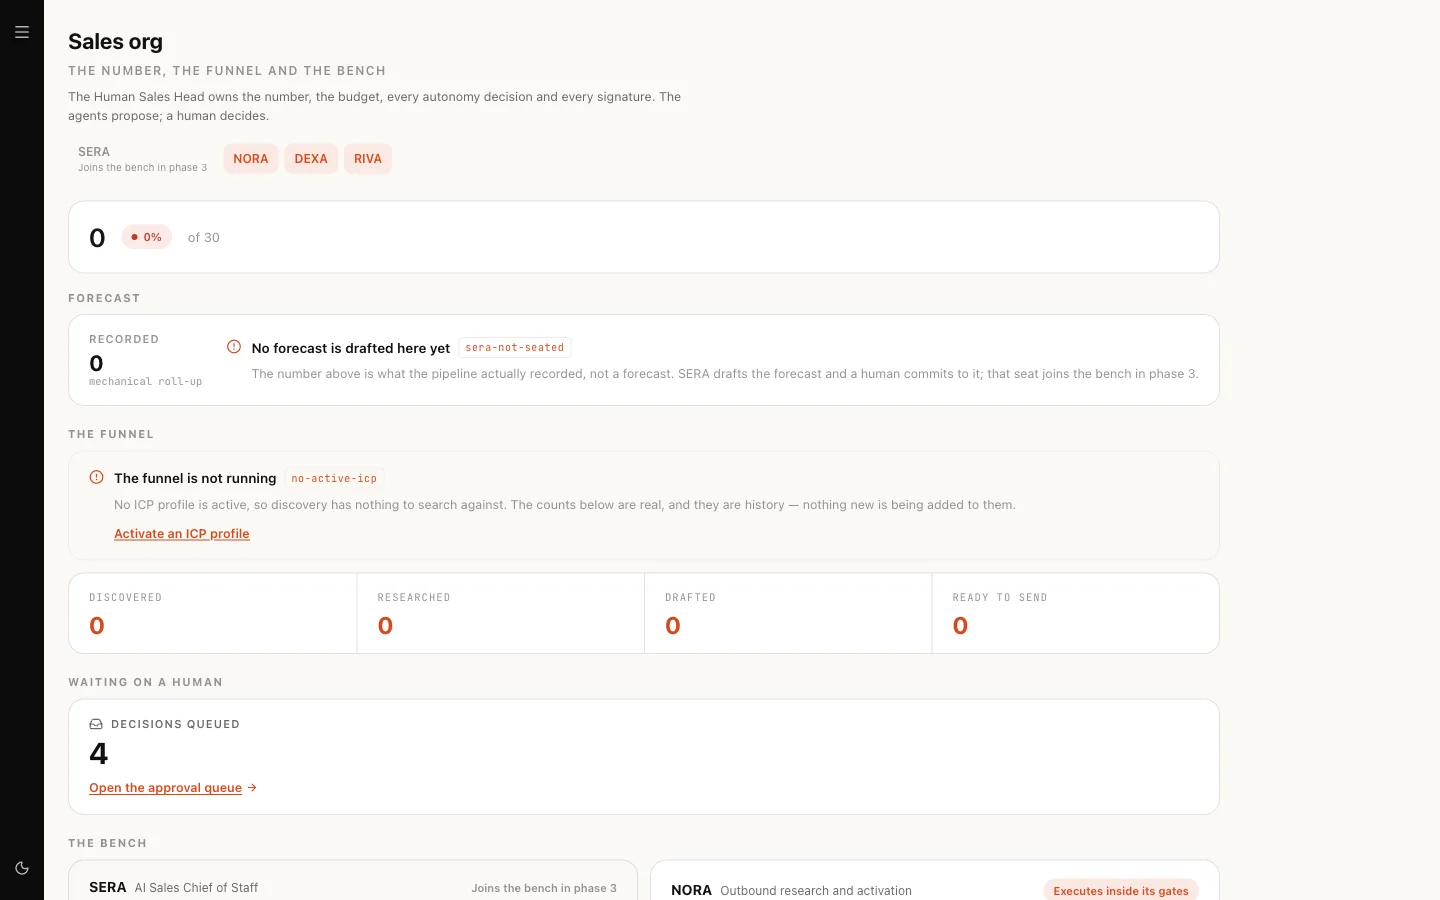Click the inbox icon next to Decisions Queued
The image size is (1440, 900).
pyautogui.click(x=96, y=724)
